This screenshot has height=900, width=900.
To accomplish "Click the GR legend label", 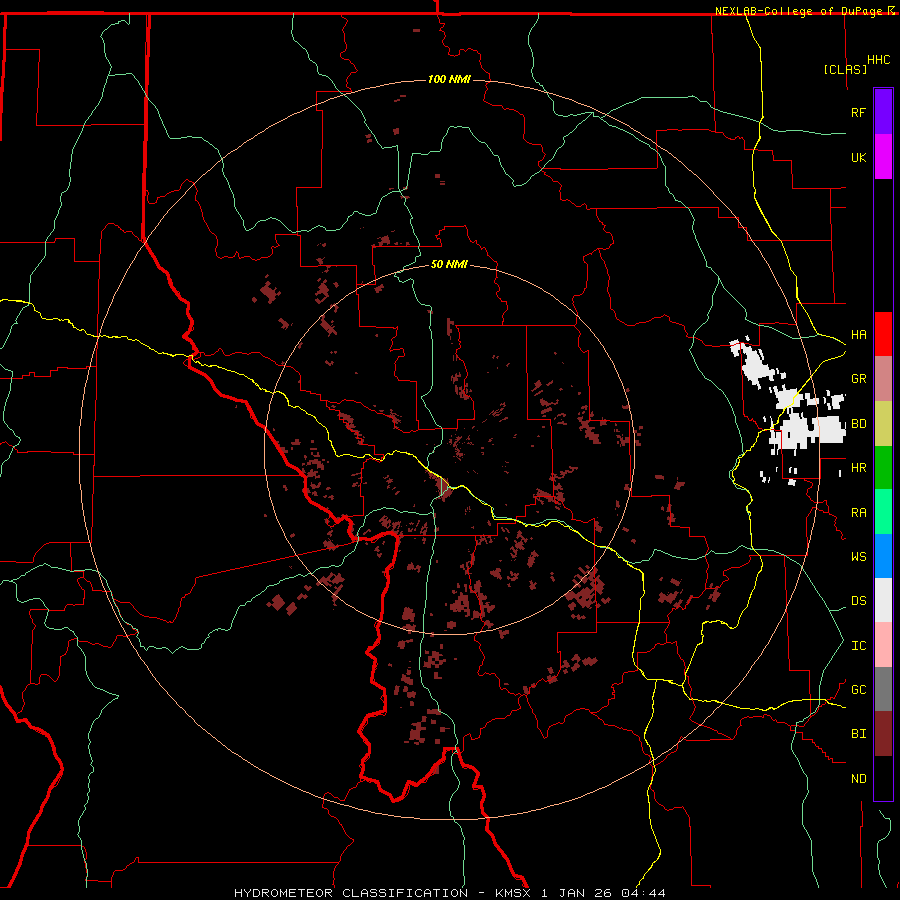I will 858,379.
